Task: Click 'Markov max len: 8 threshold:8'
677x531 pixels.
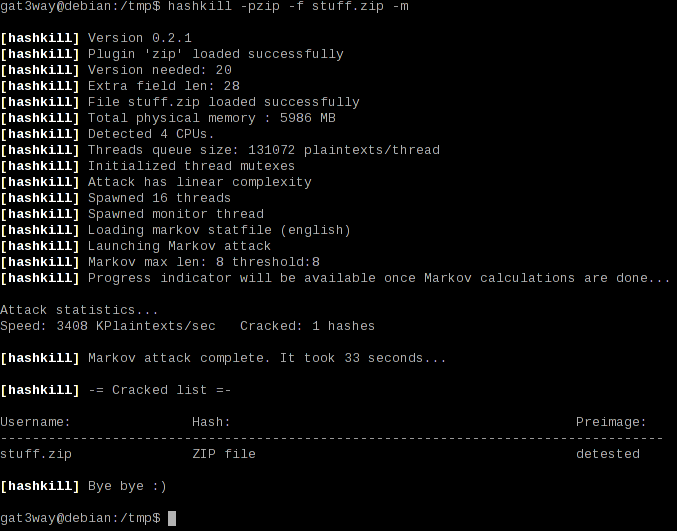Action: (x=204, y=262)
